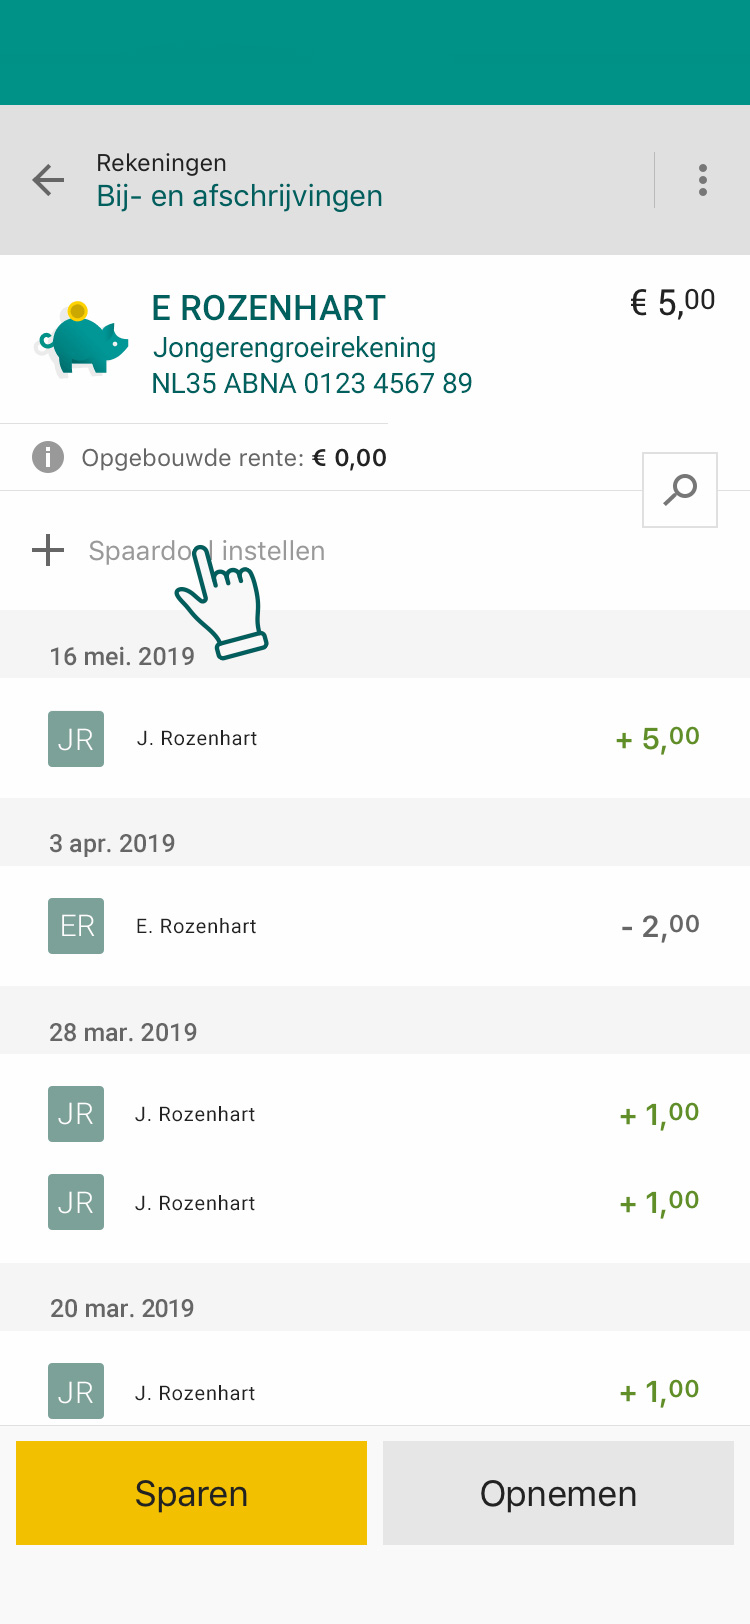Tap the ER avatar on 3 apr. 2019
The image size is (750, 1624).
coord(76,926)
